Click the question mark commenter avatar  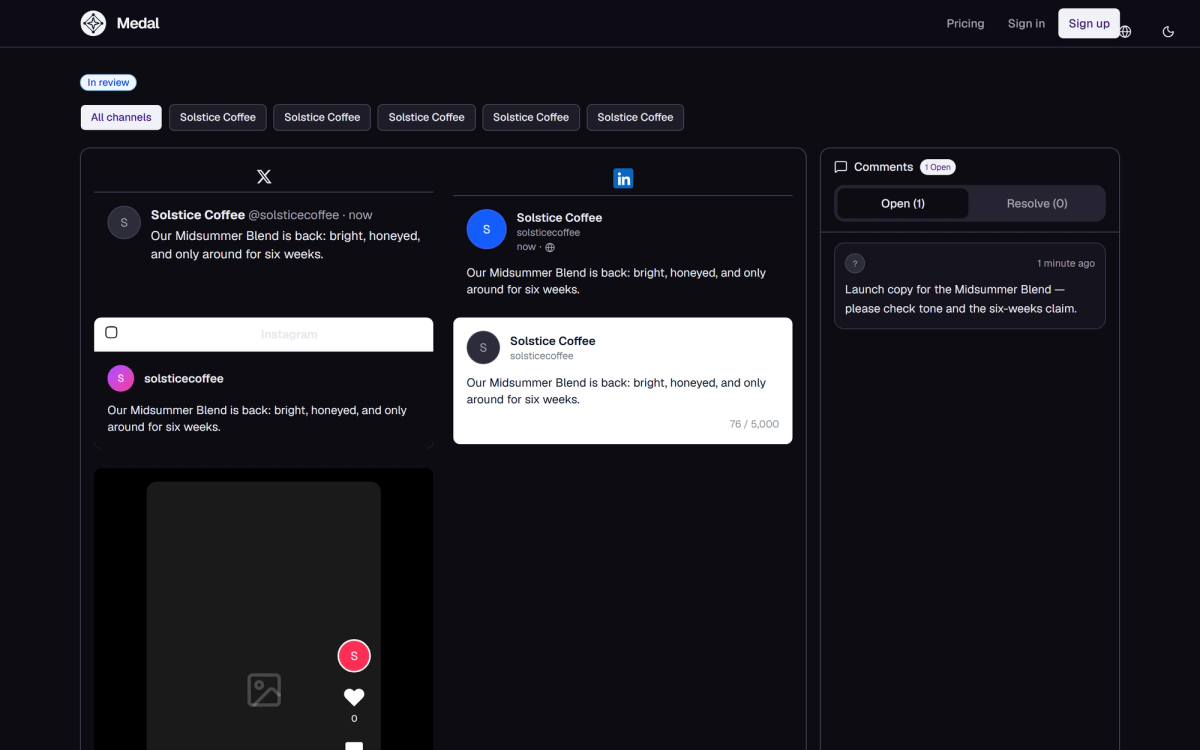(x=855, y=263)
